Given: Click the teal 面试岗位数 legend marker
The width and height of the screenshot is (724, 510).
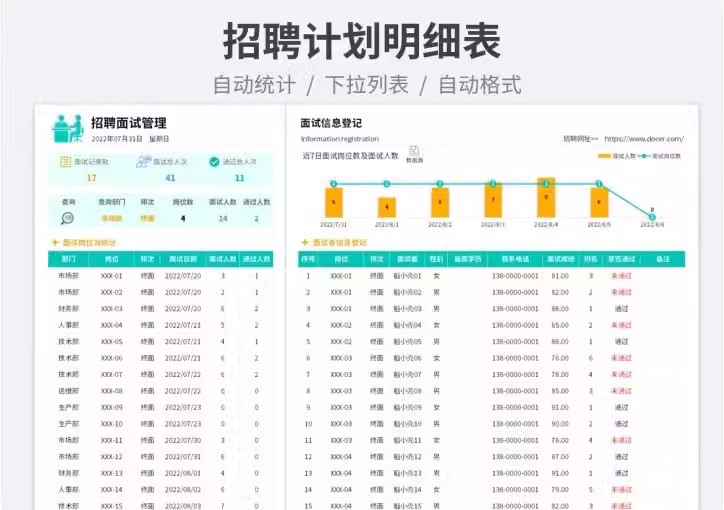Looking at the screenshot, I should point(644,156).
